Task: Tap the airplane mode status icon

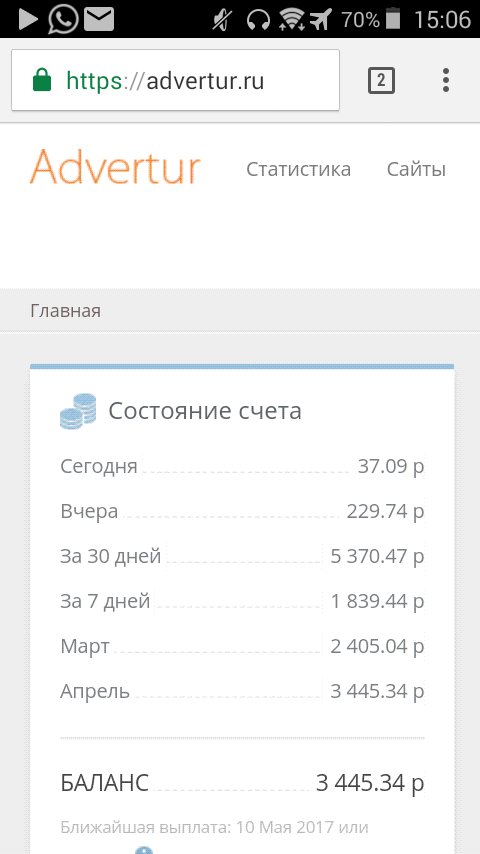Action: click(321, 20)
